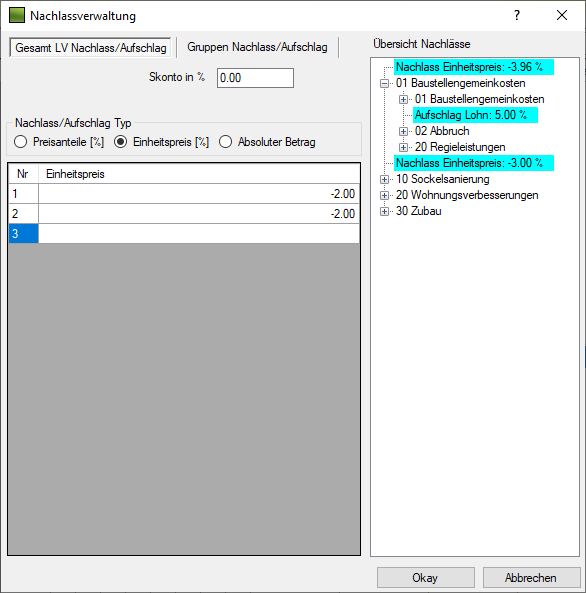
Task: Click the green Nachlassverwaltung window icon
Action: tap(17, 16)
